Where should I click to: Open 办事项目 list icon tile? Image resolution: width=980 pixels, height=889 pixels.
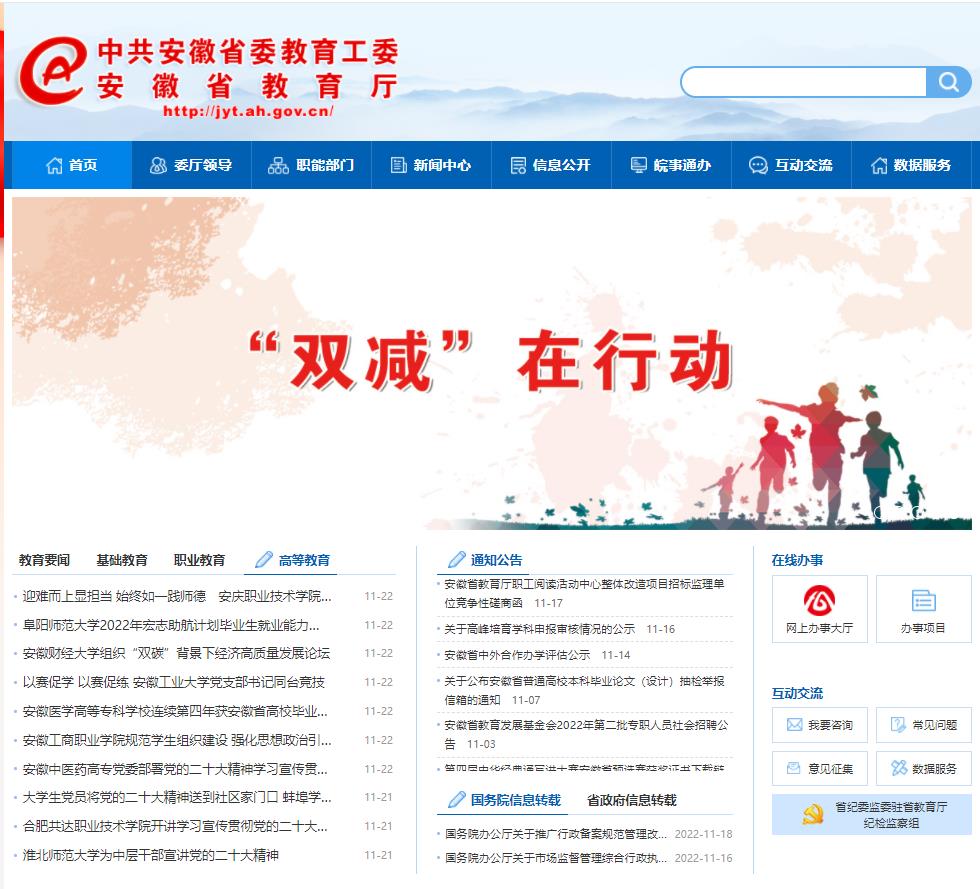(922, 609)
